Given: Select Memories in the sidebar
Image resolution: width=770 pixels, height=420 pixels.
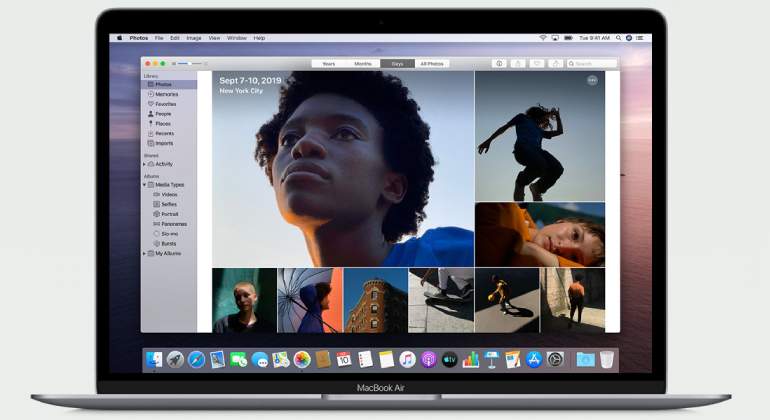Looking at the screenshot, I should pyautogui.click(x=169, y=94).
